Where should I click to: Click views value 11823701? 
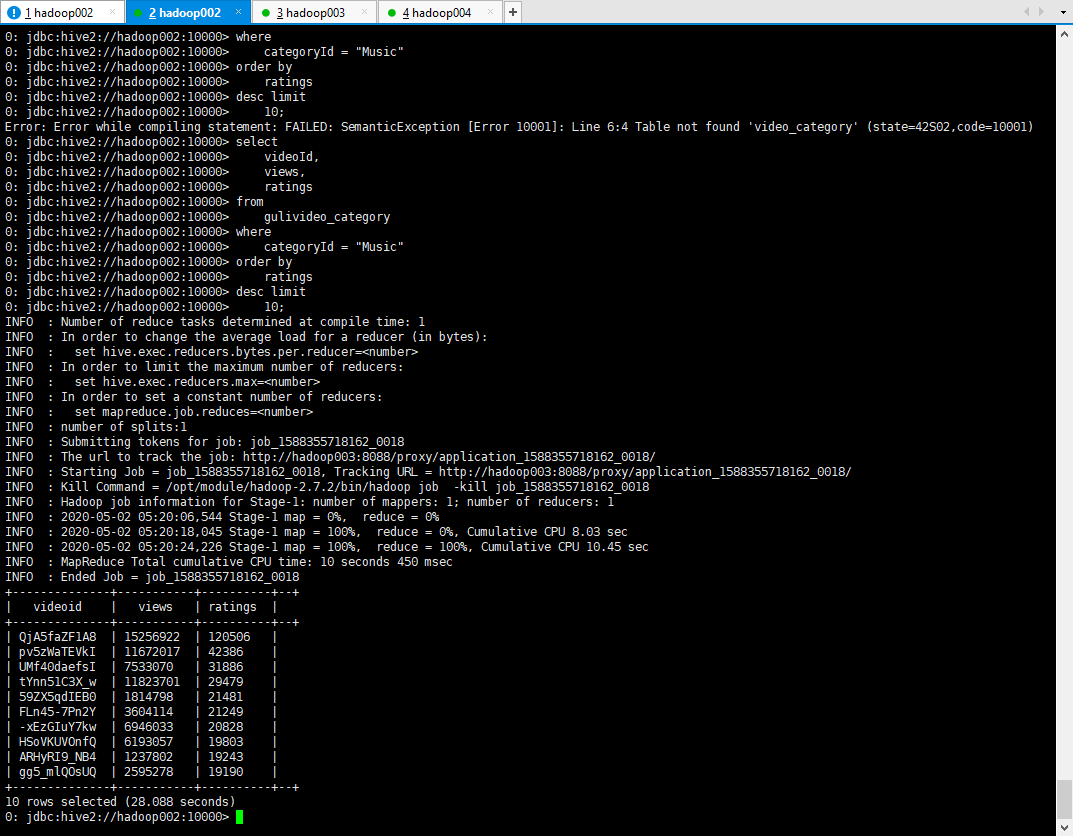(x=152, y=682)
